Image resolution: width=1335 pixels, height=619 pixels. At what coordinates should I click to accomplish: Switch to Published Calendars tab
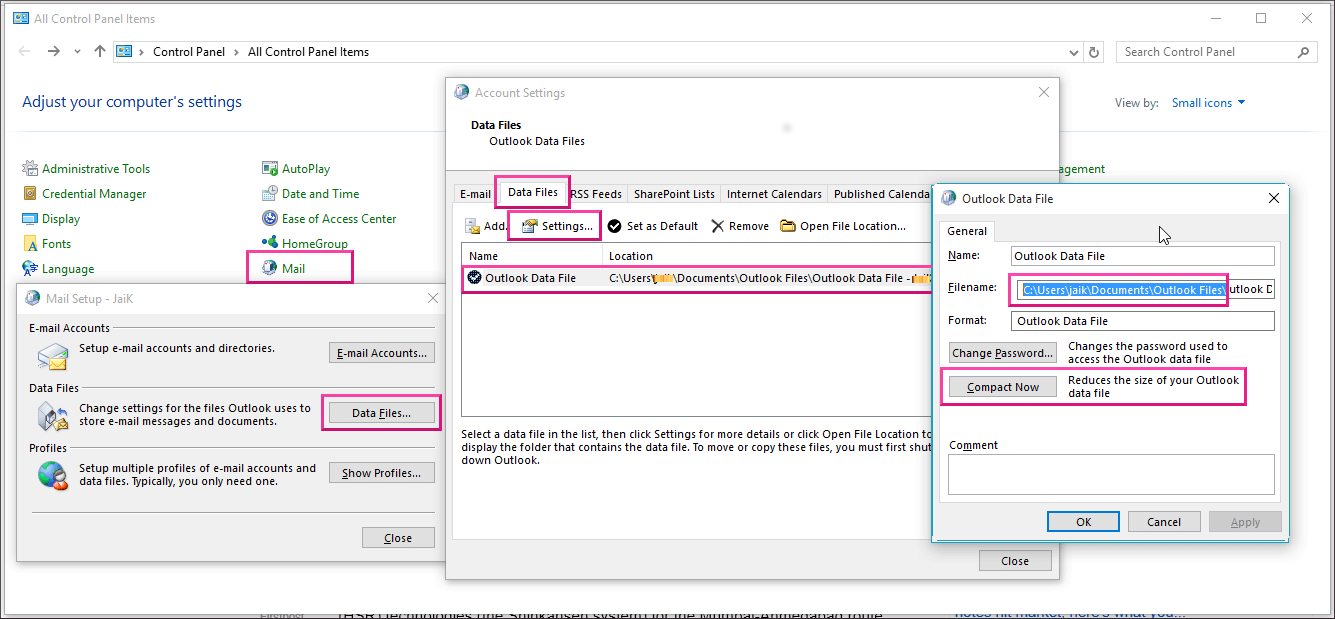(882, 194)
